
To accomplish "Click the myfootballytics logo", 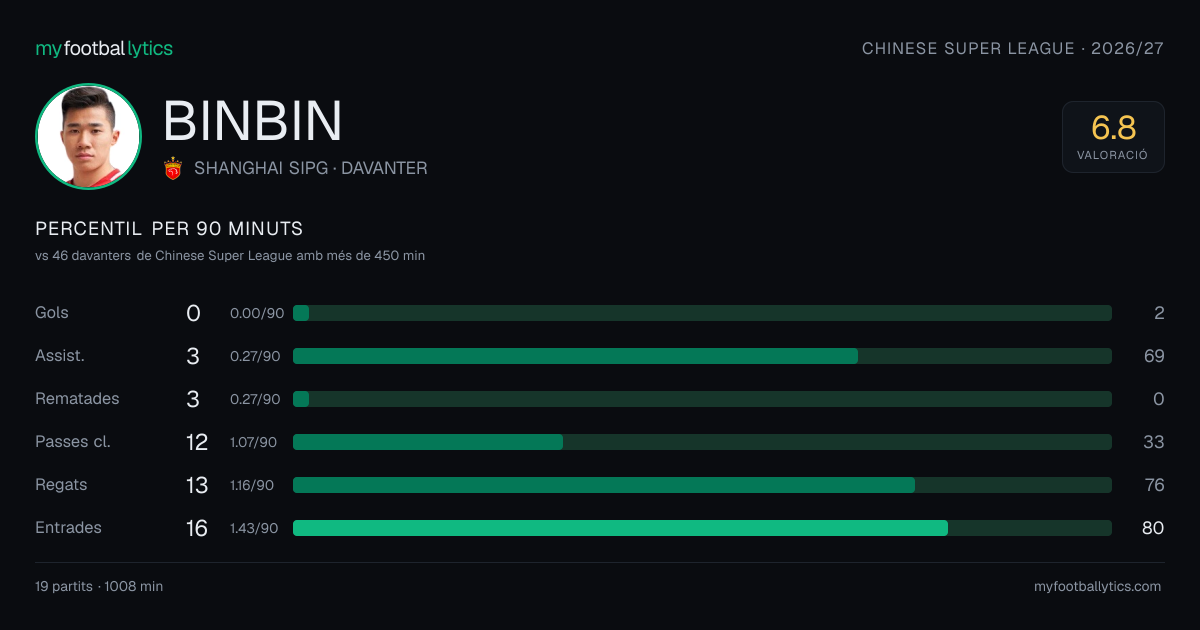I will coord(104,48).
